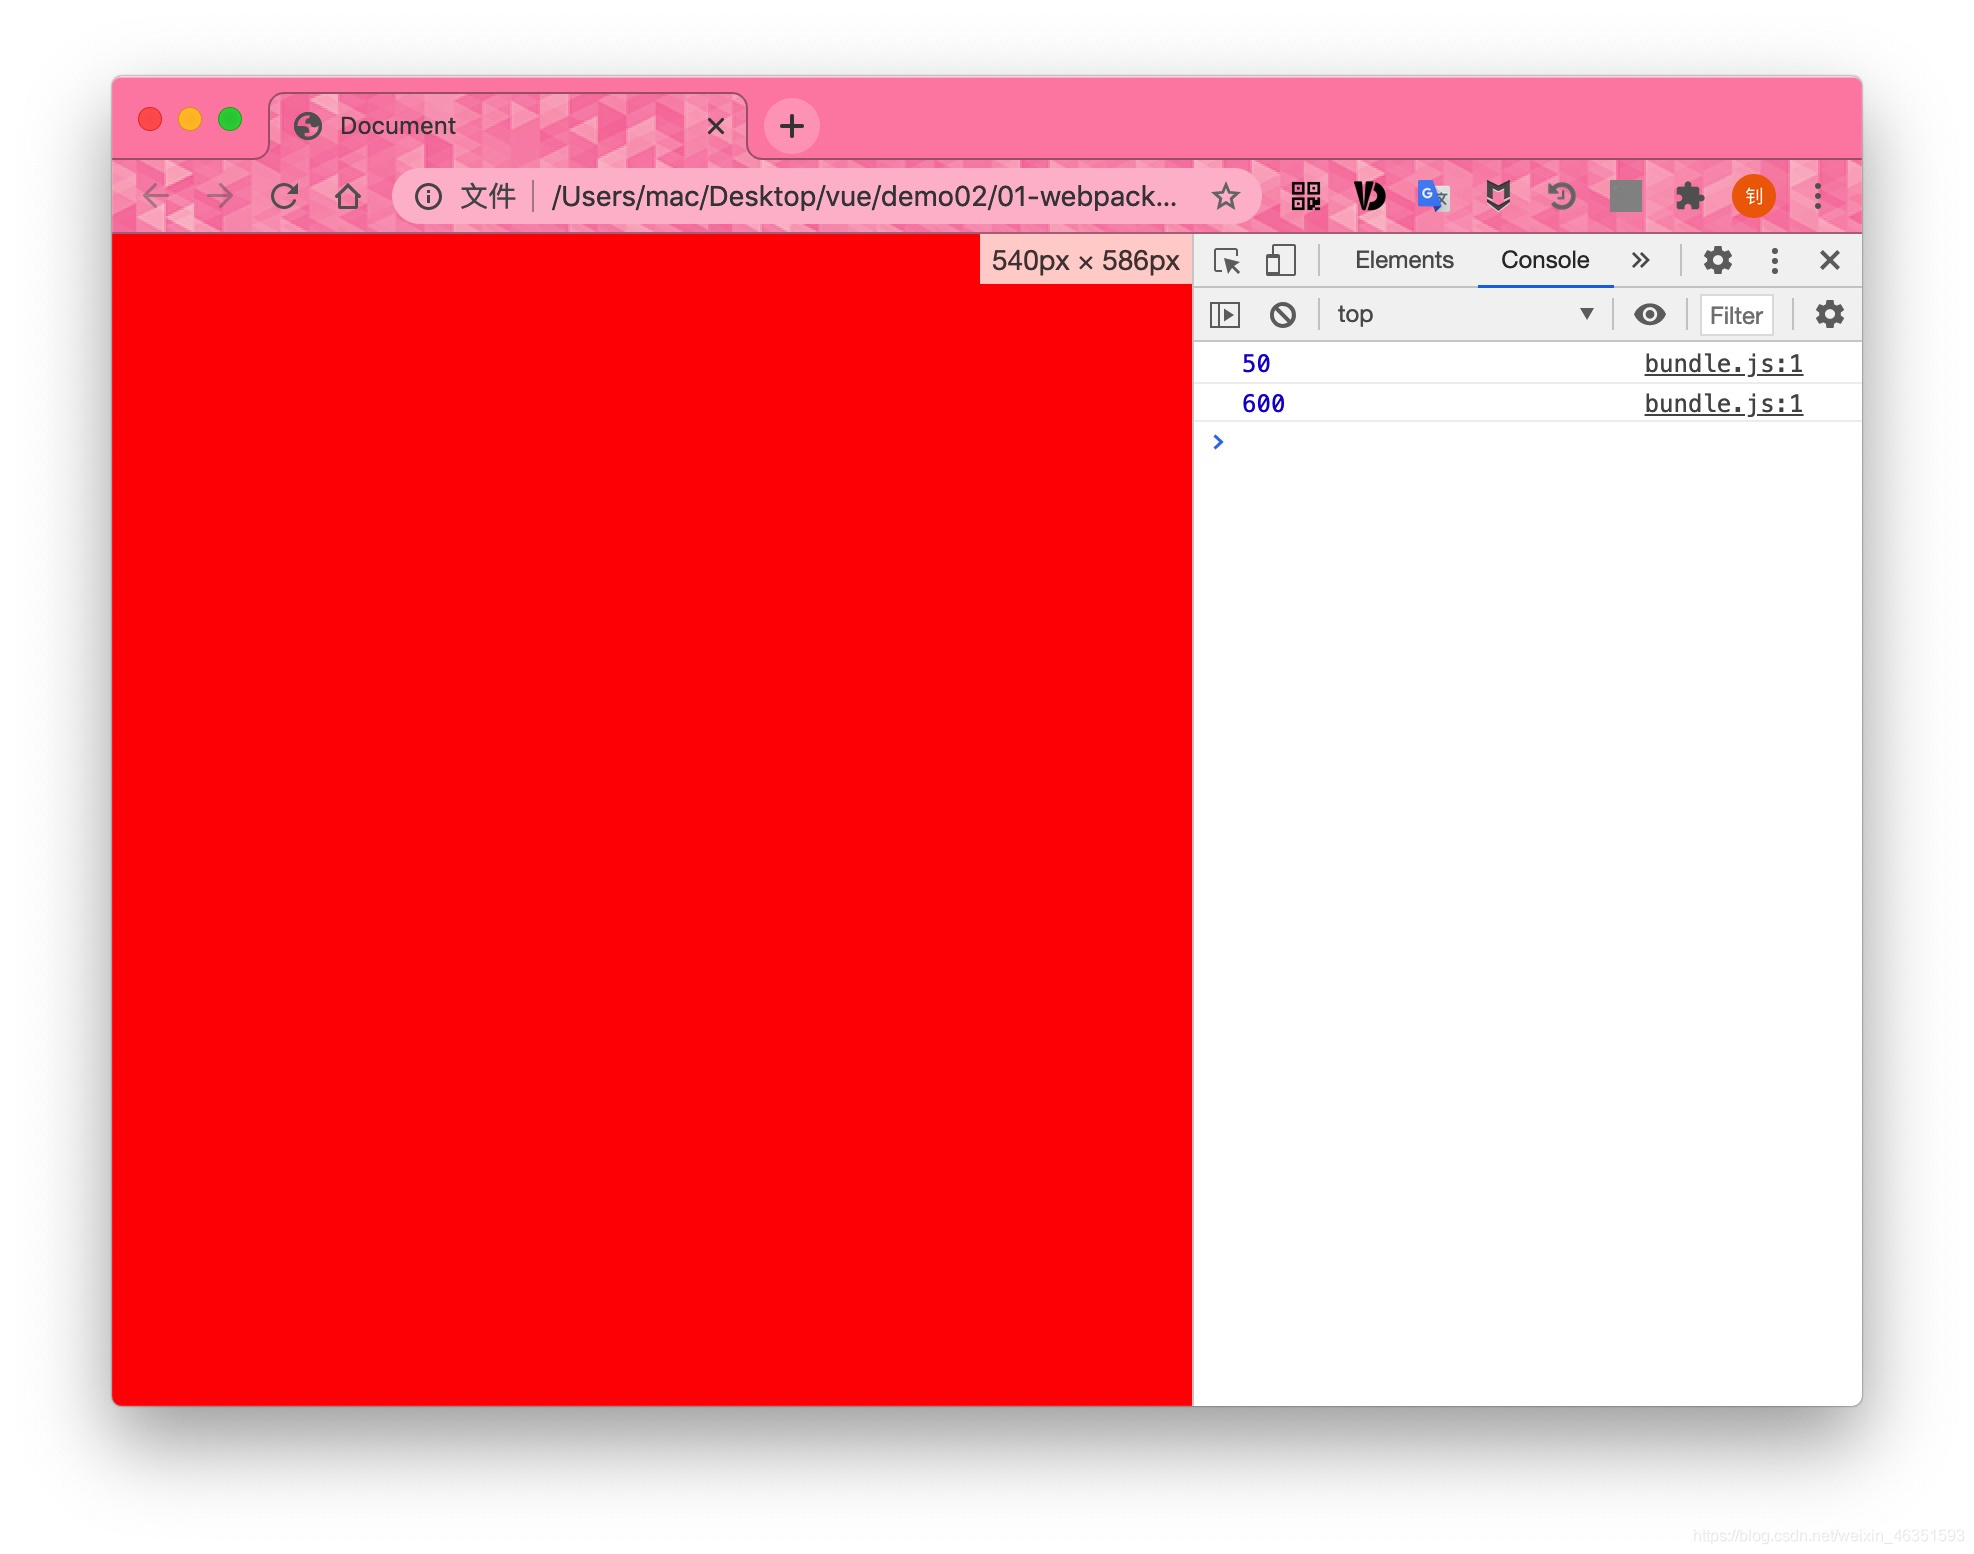Select the Console tab
The image size is (1974, 1554).
point(1545,260)
